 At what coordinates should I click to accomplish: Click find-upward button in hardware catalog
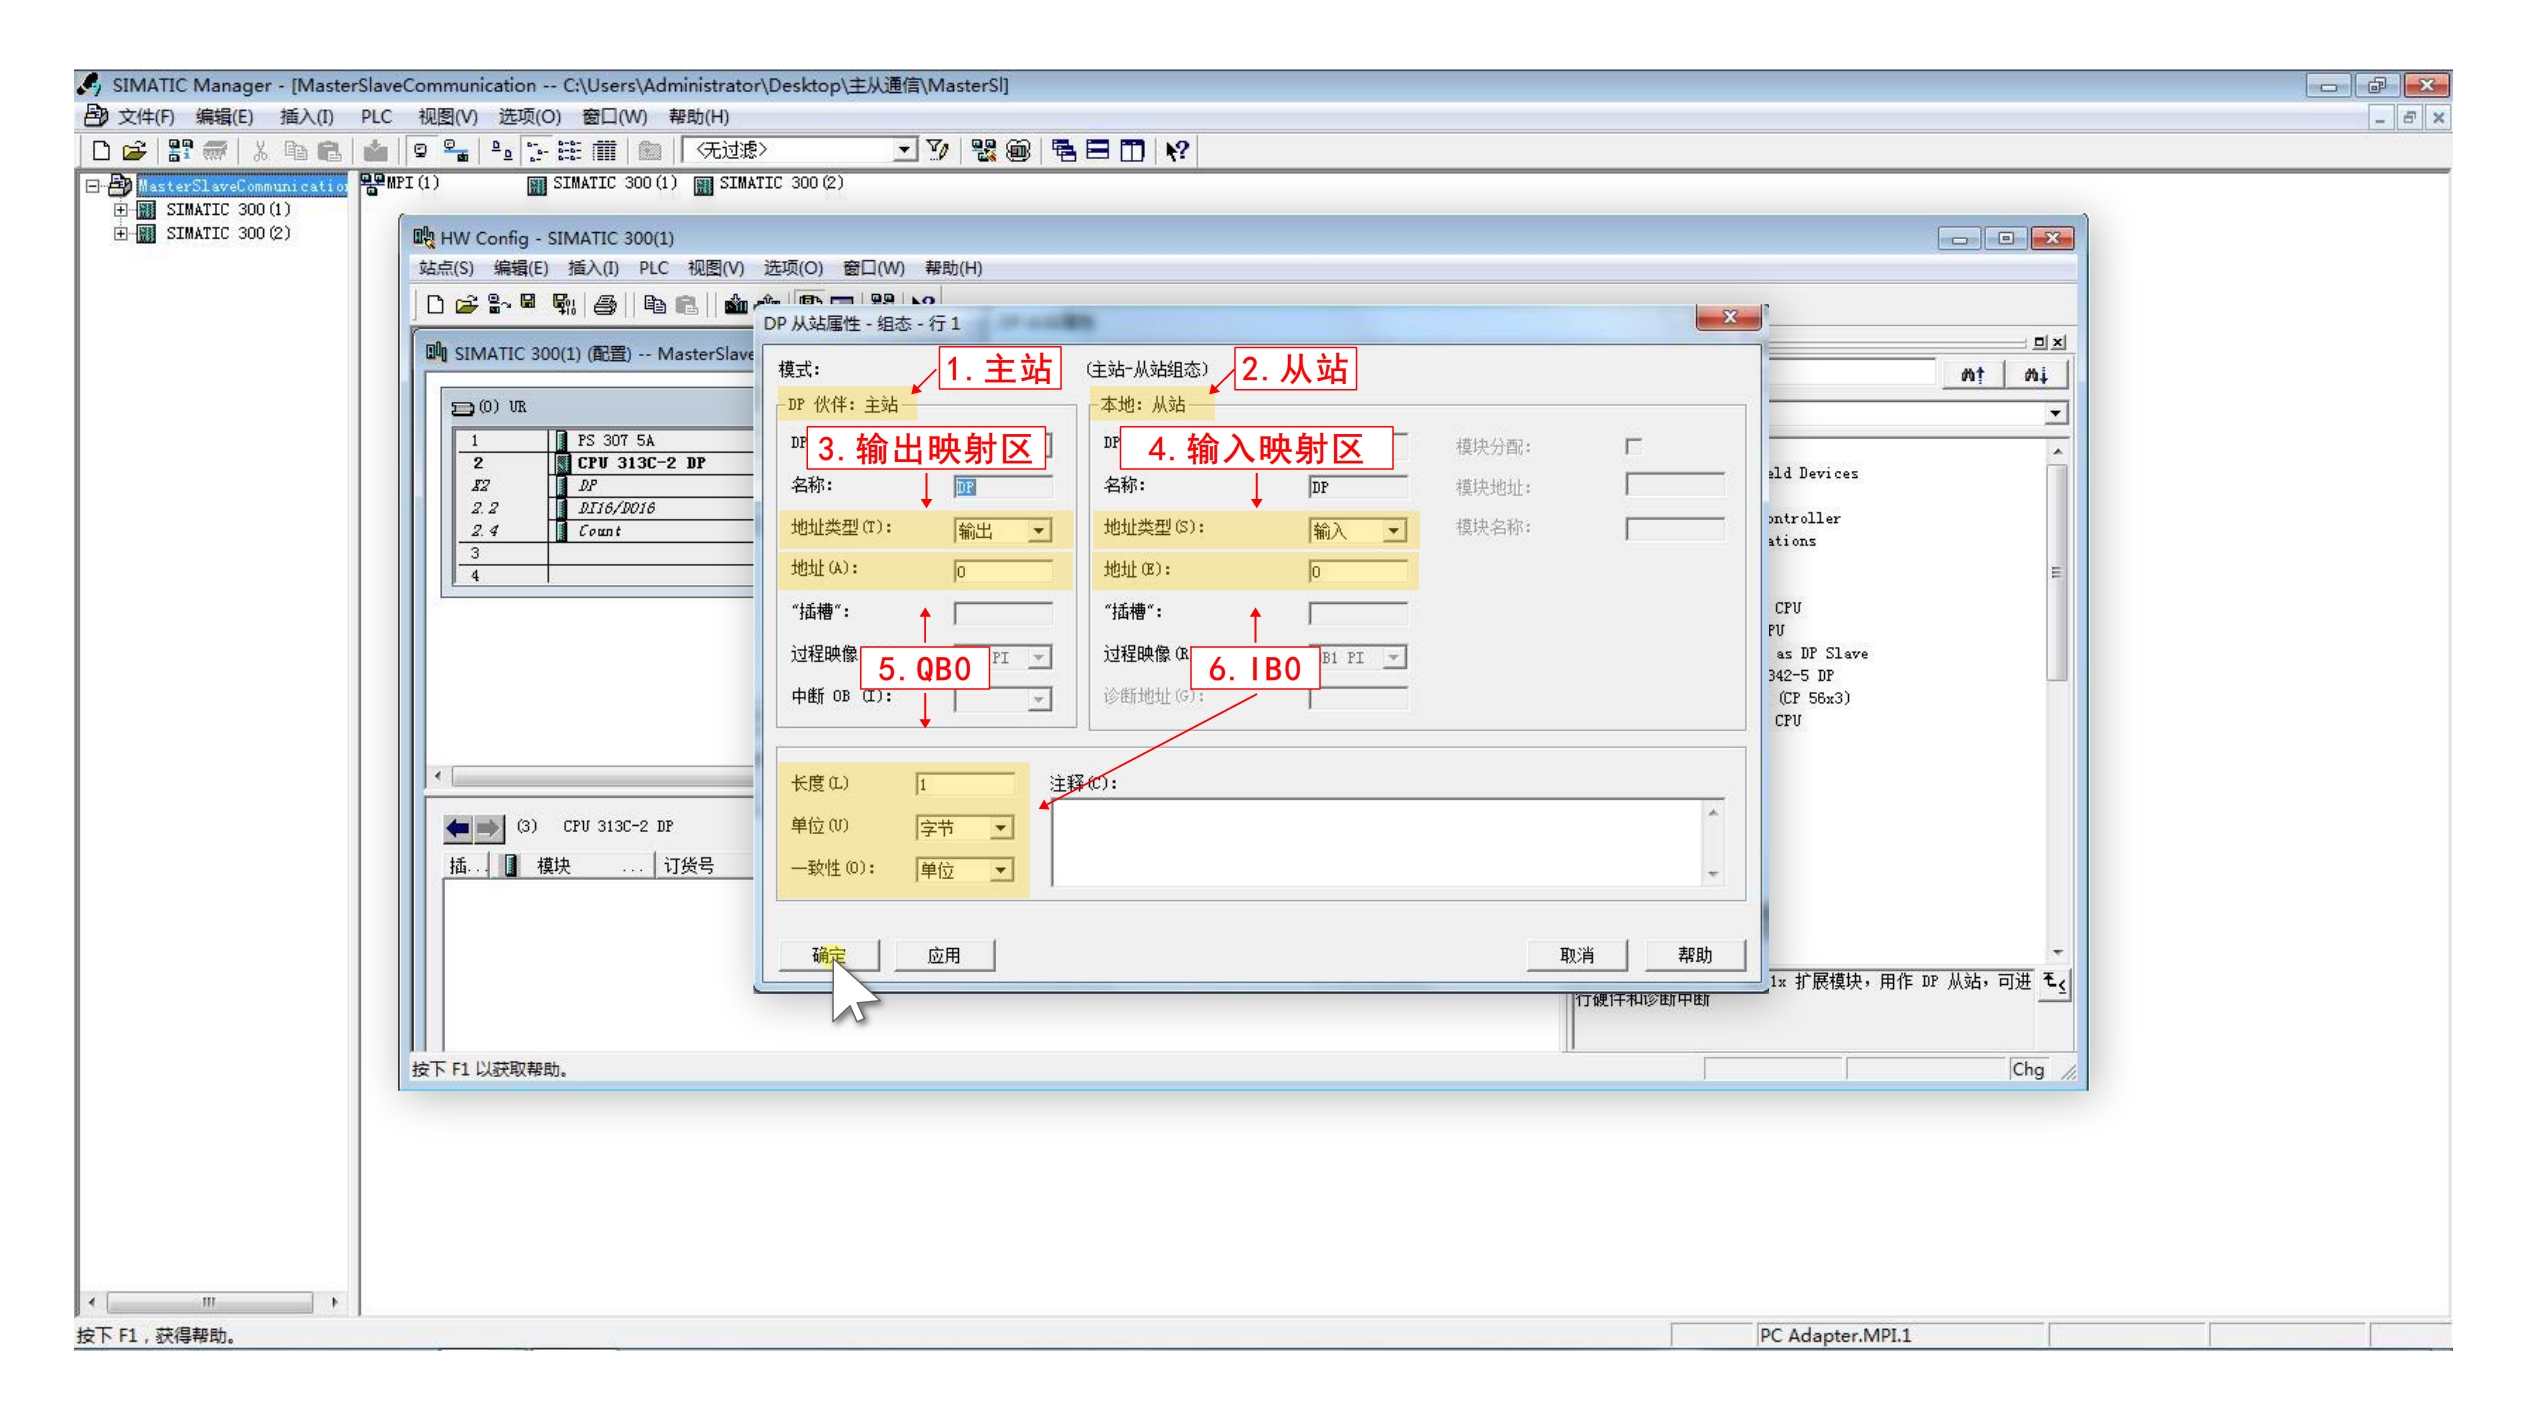point(1972,375)
